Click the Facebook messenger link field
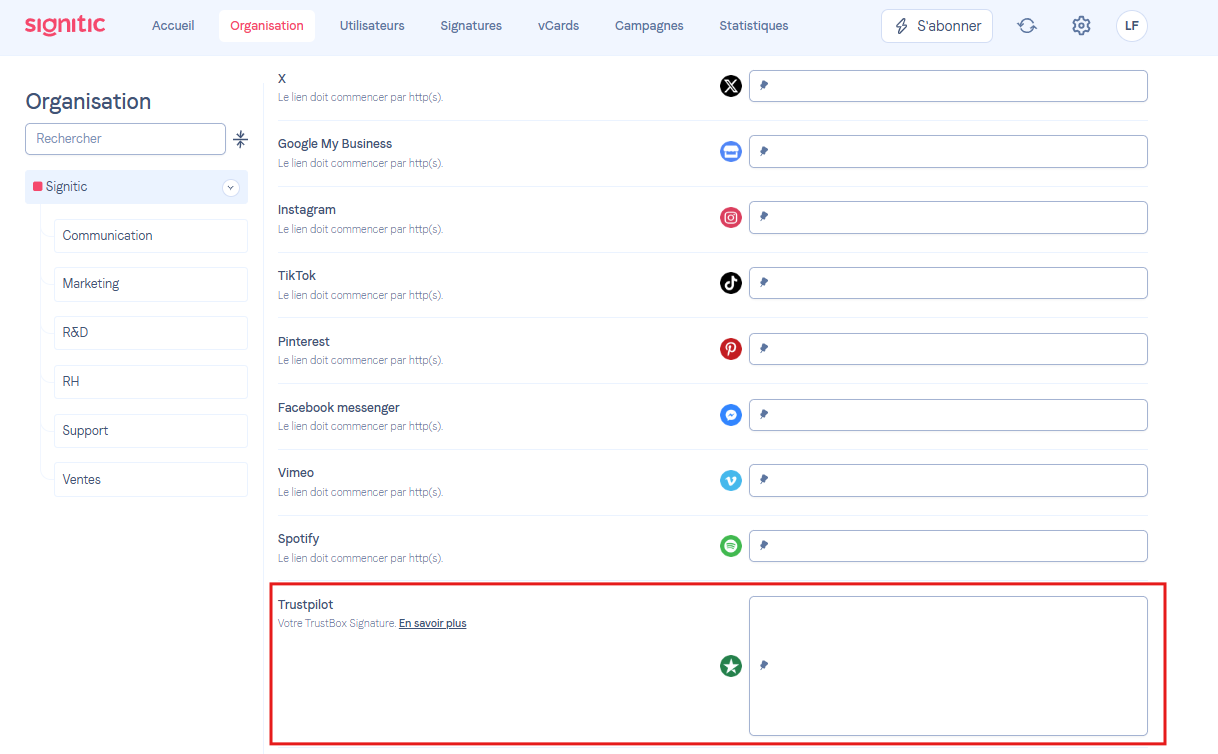The height and width of the screenshot is (754, 1218). [x=948, y=415]
